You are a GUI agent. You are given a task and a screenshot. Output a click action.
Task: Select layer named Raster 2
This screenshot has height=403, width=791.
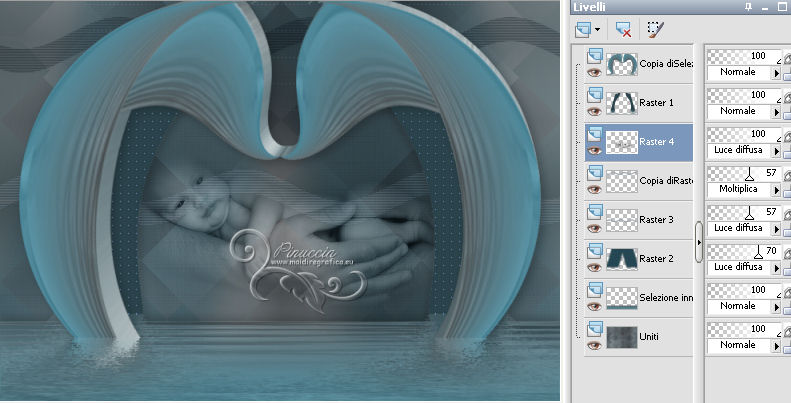point(656,259)
